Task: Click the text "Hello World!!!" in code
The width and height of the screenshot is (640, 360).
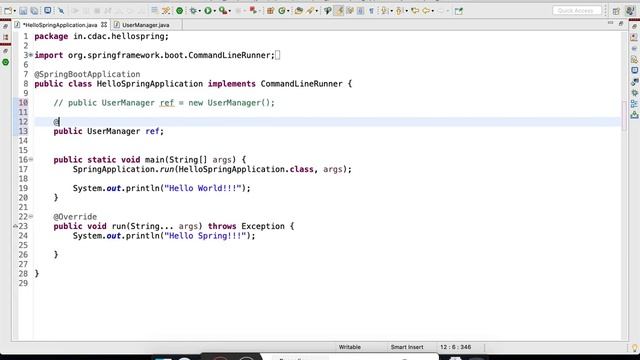Action: (202, 188)
